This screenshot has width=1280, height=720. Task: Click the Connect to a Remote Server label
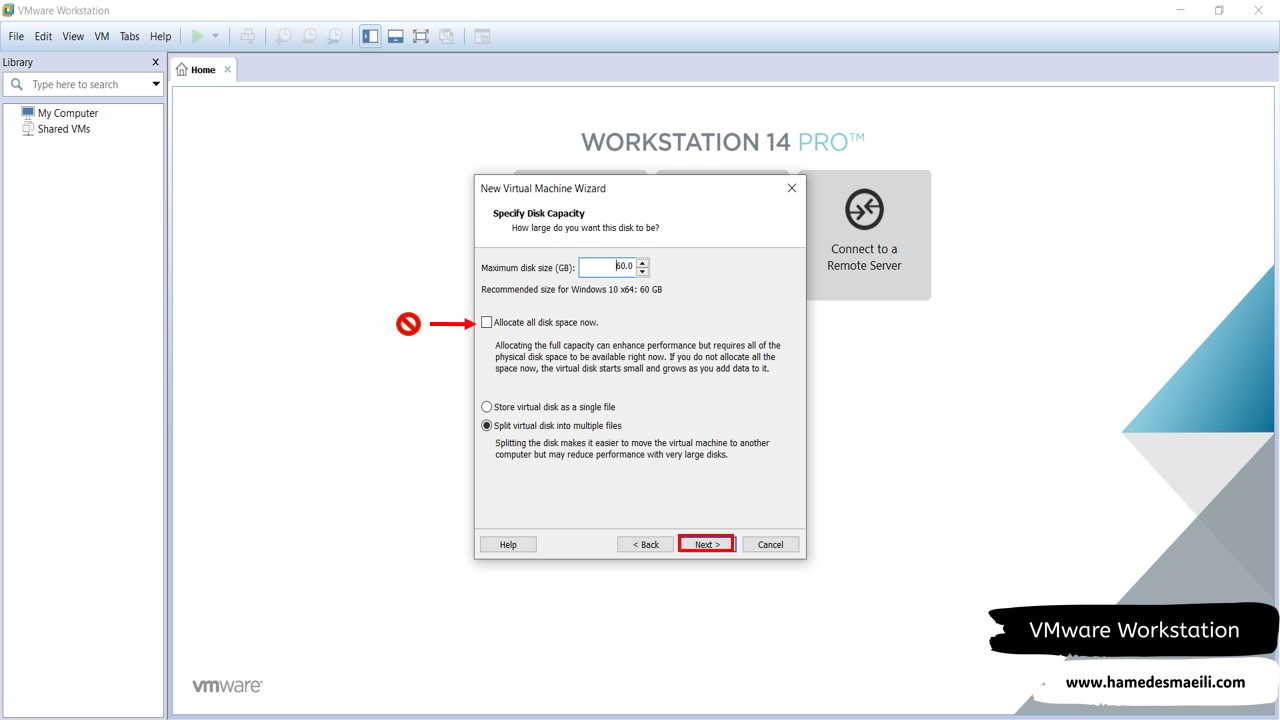864,257
